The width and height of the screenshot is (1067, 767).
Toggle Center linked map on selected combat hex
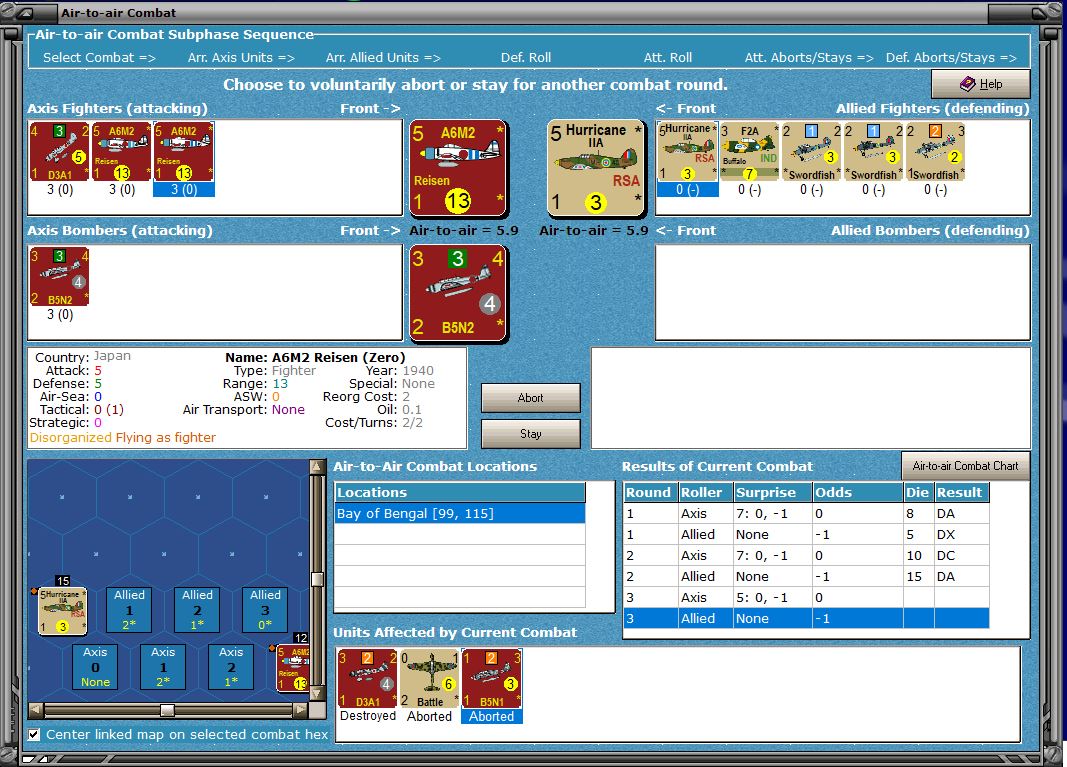[x=34, y=734]
